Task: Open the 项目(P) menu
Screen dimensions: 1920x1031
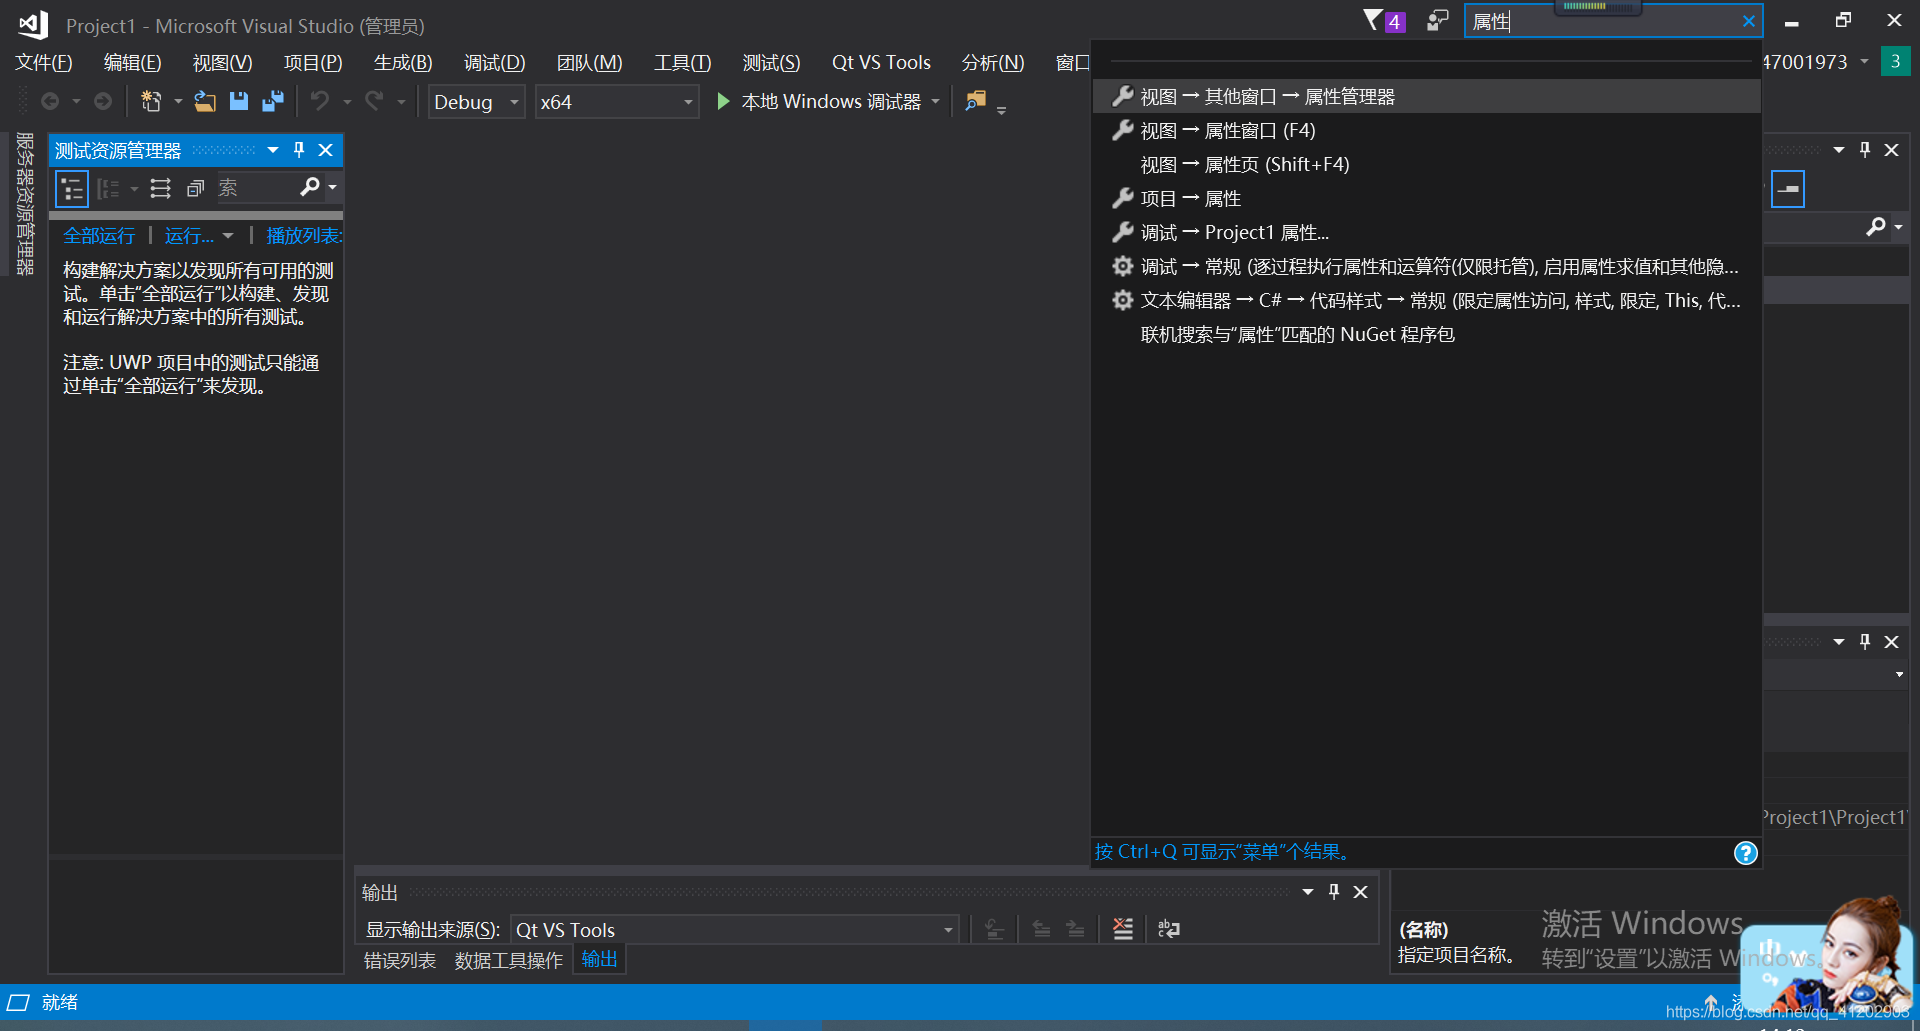Action: (x=313, y=63)
